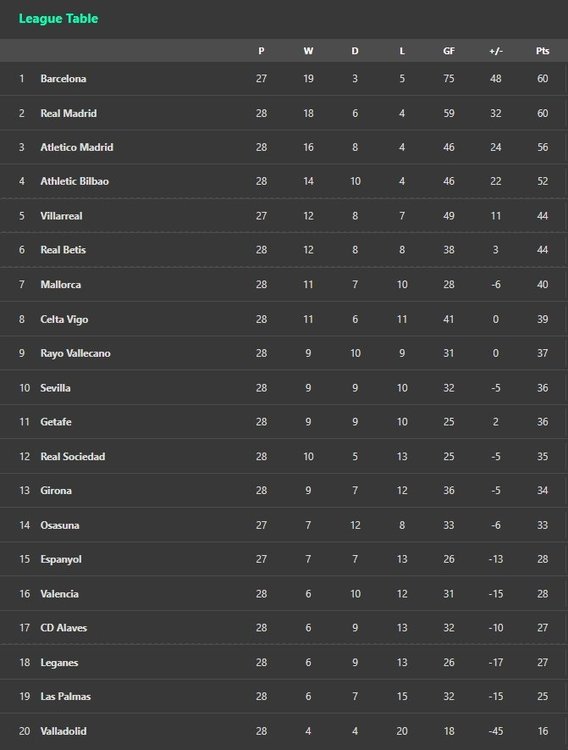Select Las Palmas team link
Image resolution: width=568 pixels, height=750 pixels.
click(66, 696)
